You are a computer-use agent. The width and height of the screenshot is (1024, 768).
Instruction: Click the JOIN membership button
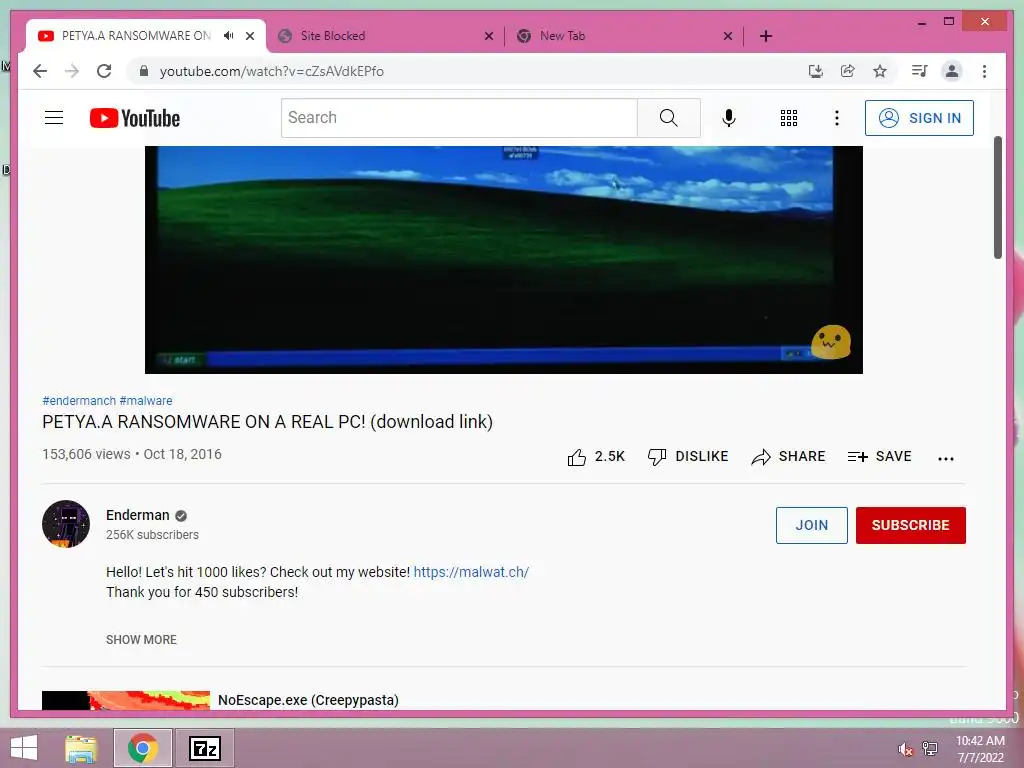pos(811,525)
